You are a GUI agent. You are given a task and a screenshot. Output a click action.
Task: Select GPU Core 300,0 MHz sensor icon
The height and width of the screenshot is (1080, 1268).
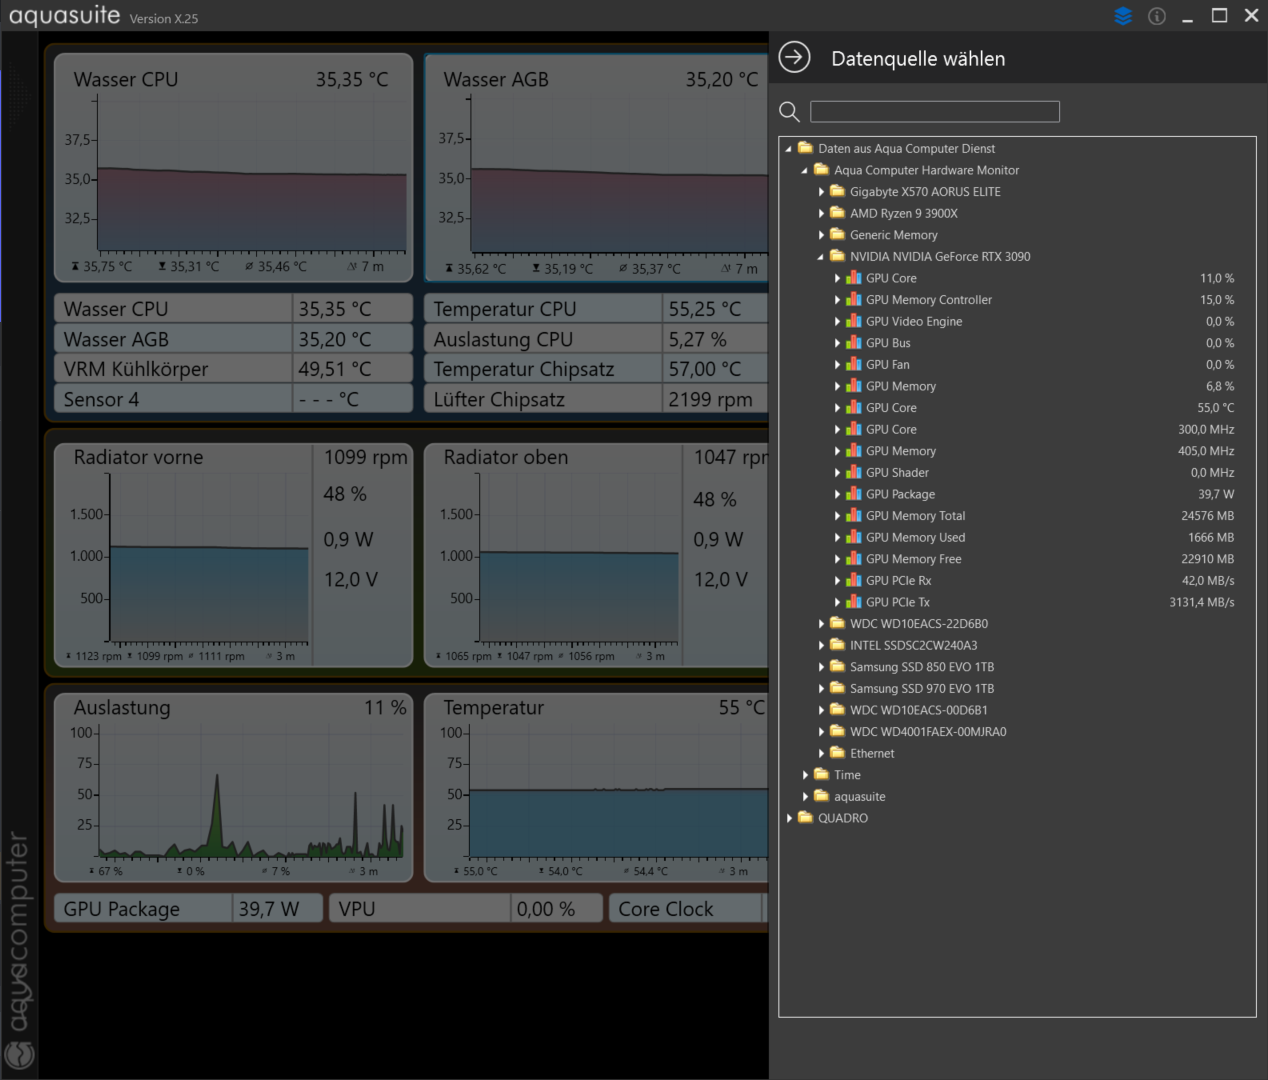tap(854, 429)
